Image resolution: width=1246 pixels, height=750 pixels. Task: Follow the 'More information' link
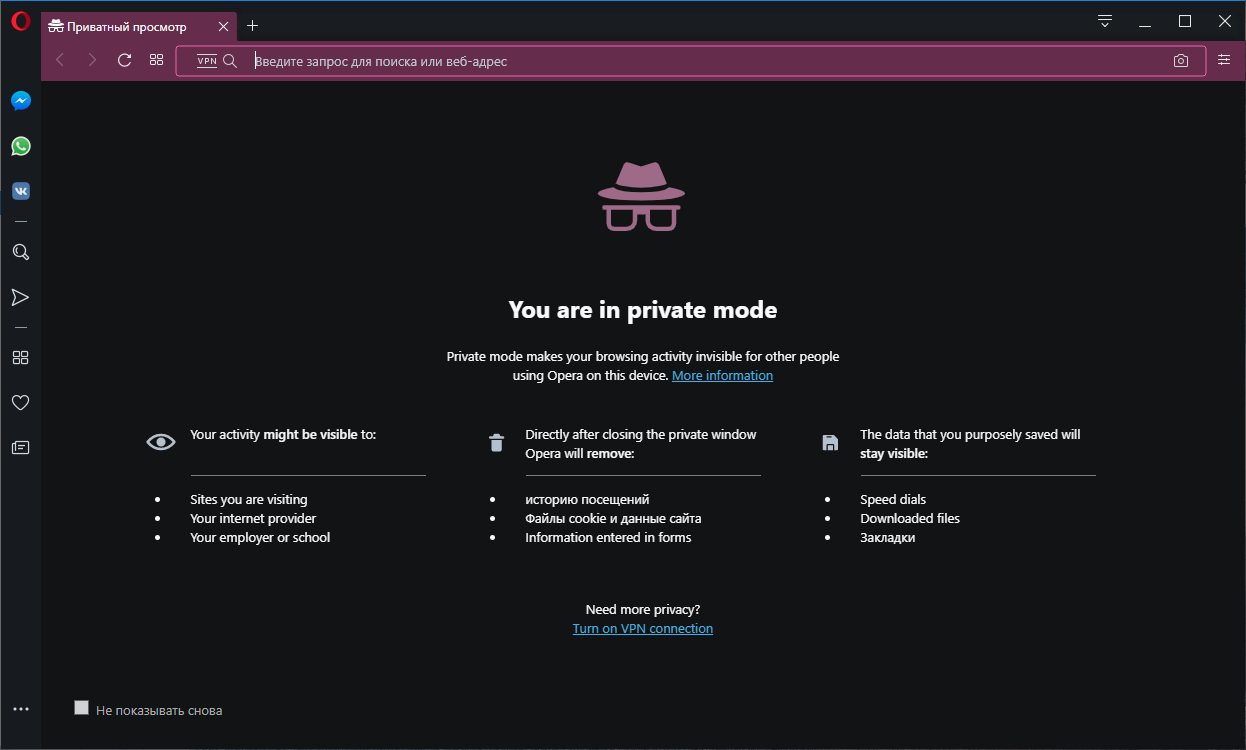pyautogui.click(x=722, y=376)
